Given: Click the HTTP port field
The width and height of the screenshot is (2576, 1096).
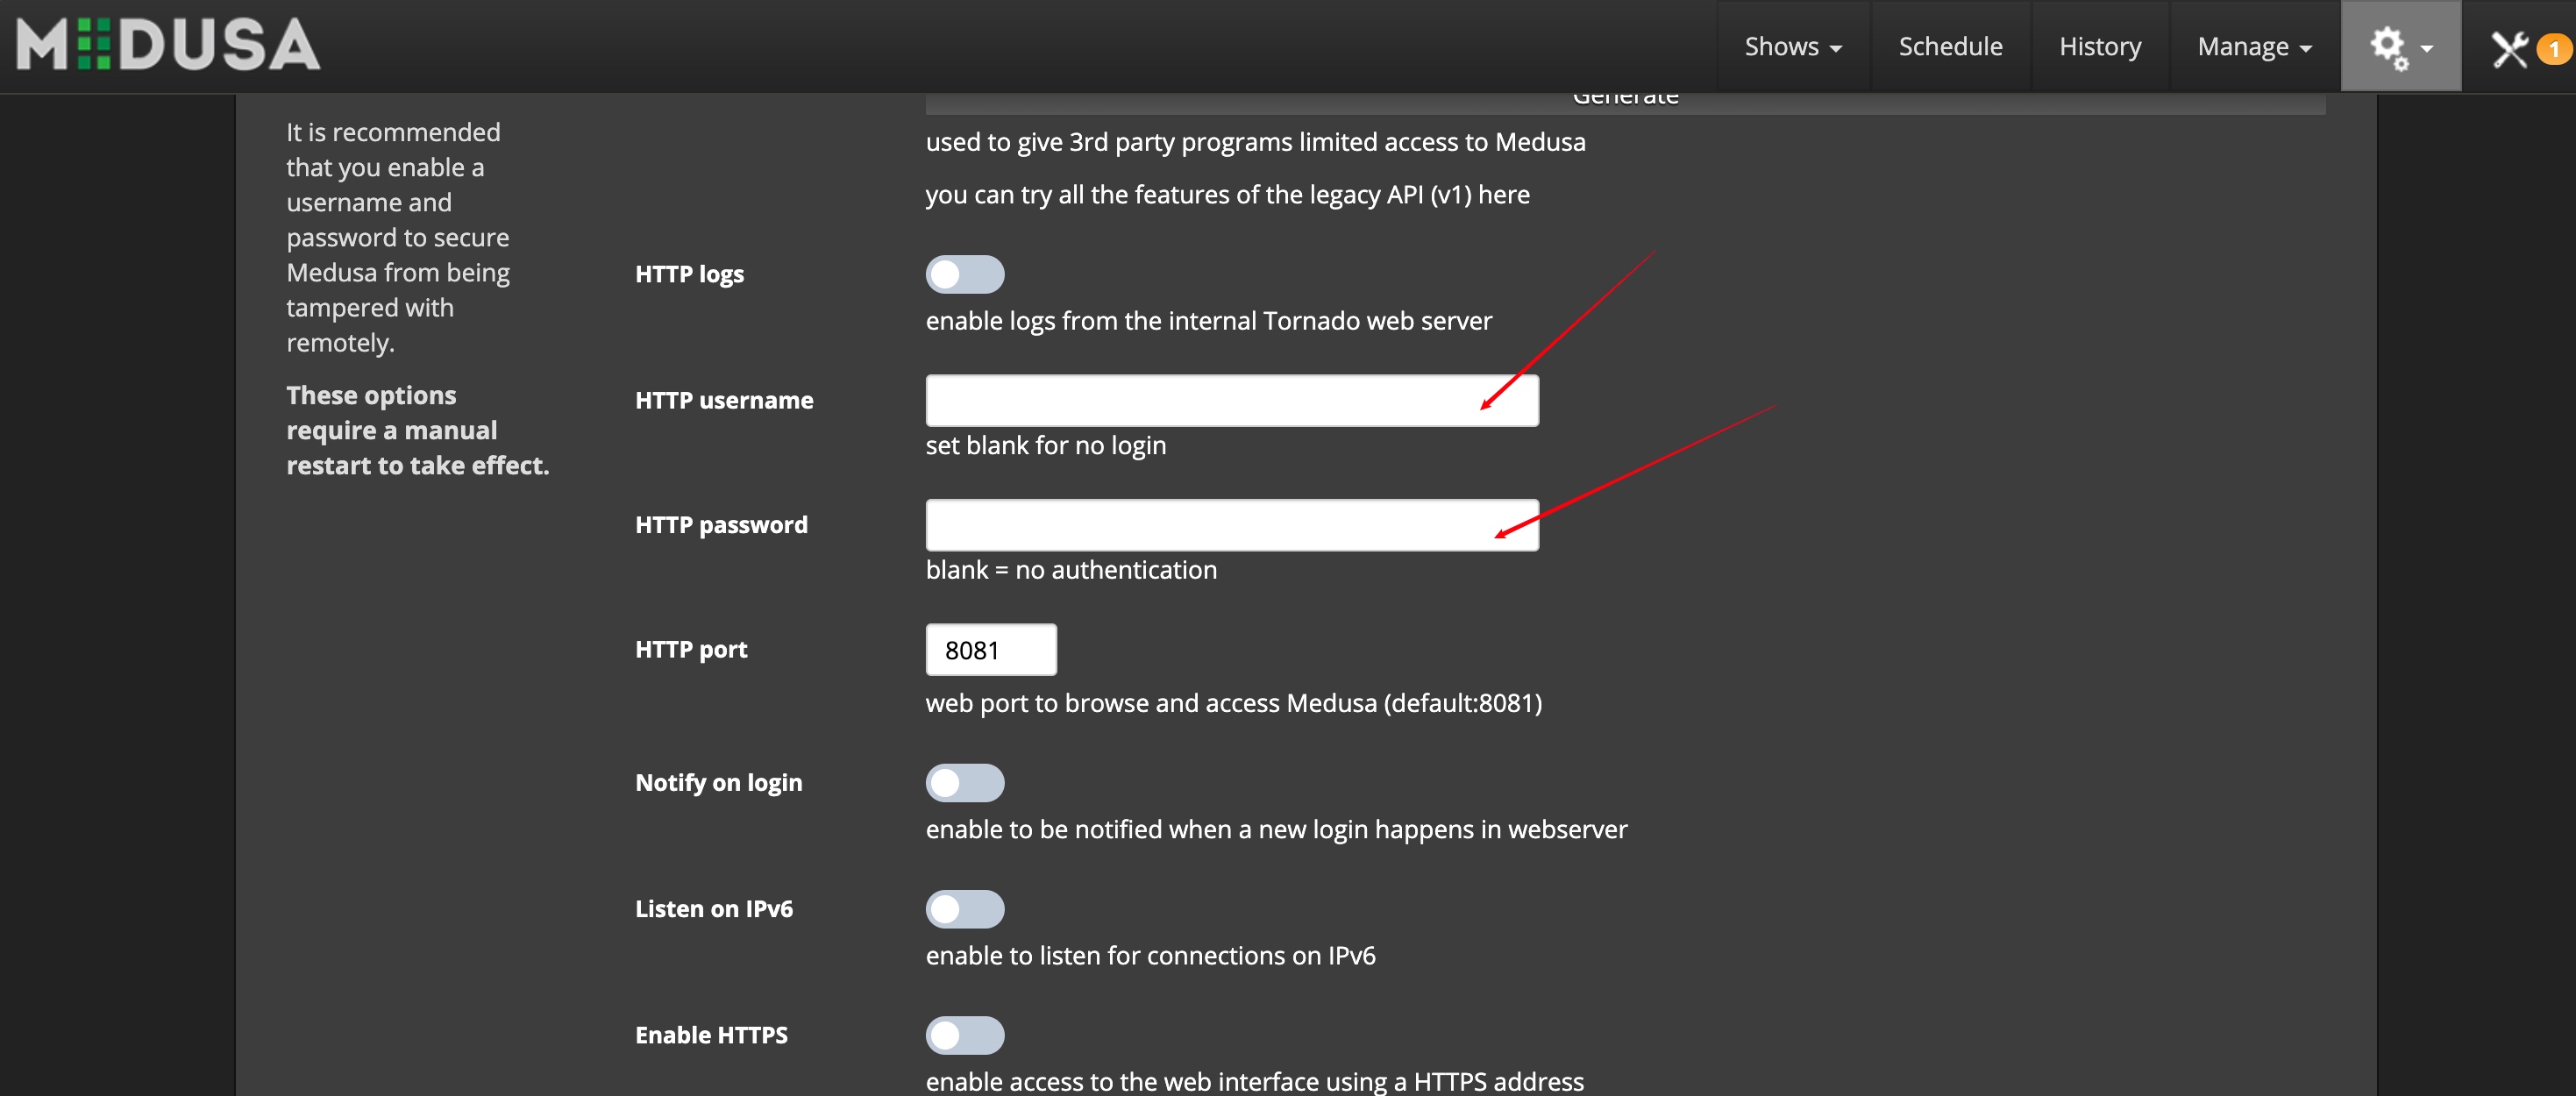Looking at the screenshot, I should click(991, 650).
